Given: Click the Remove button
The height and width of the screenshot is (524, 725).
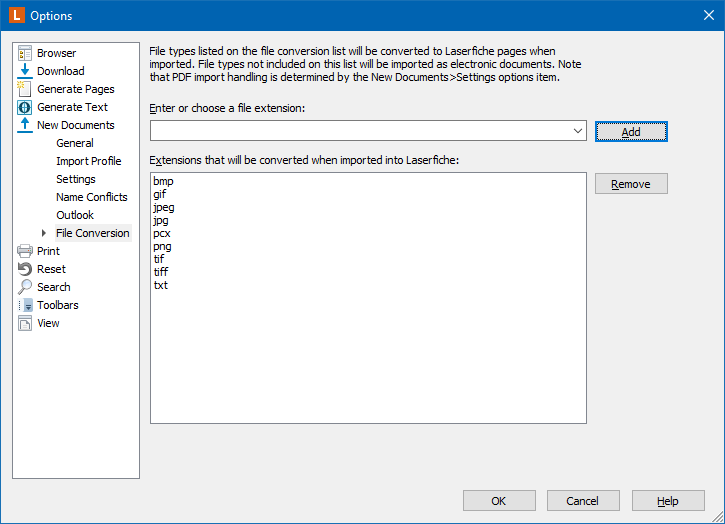Looking at the screenshot, I should click(631, 184).
